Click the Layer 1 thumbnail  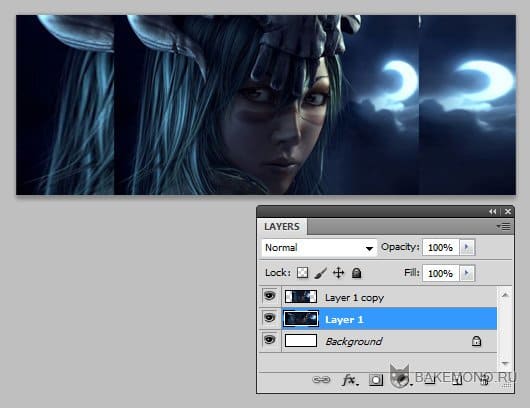[x=301, y=319]
